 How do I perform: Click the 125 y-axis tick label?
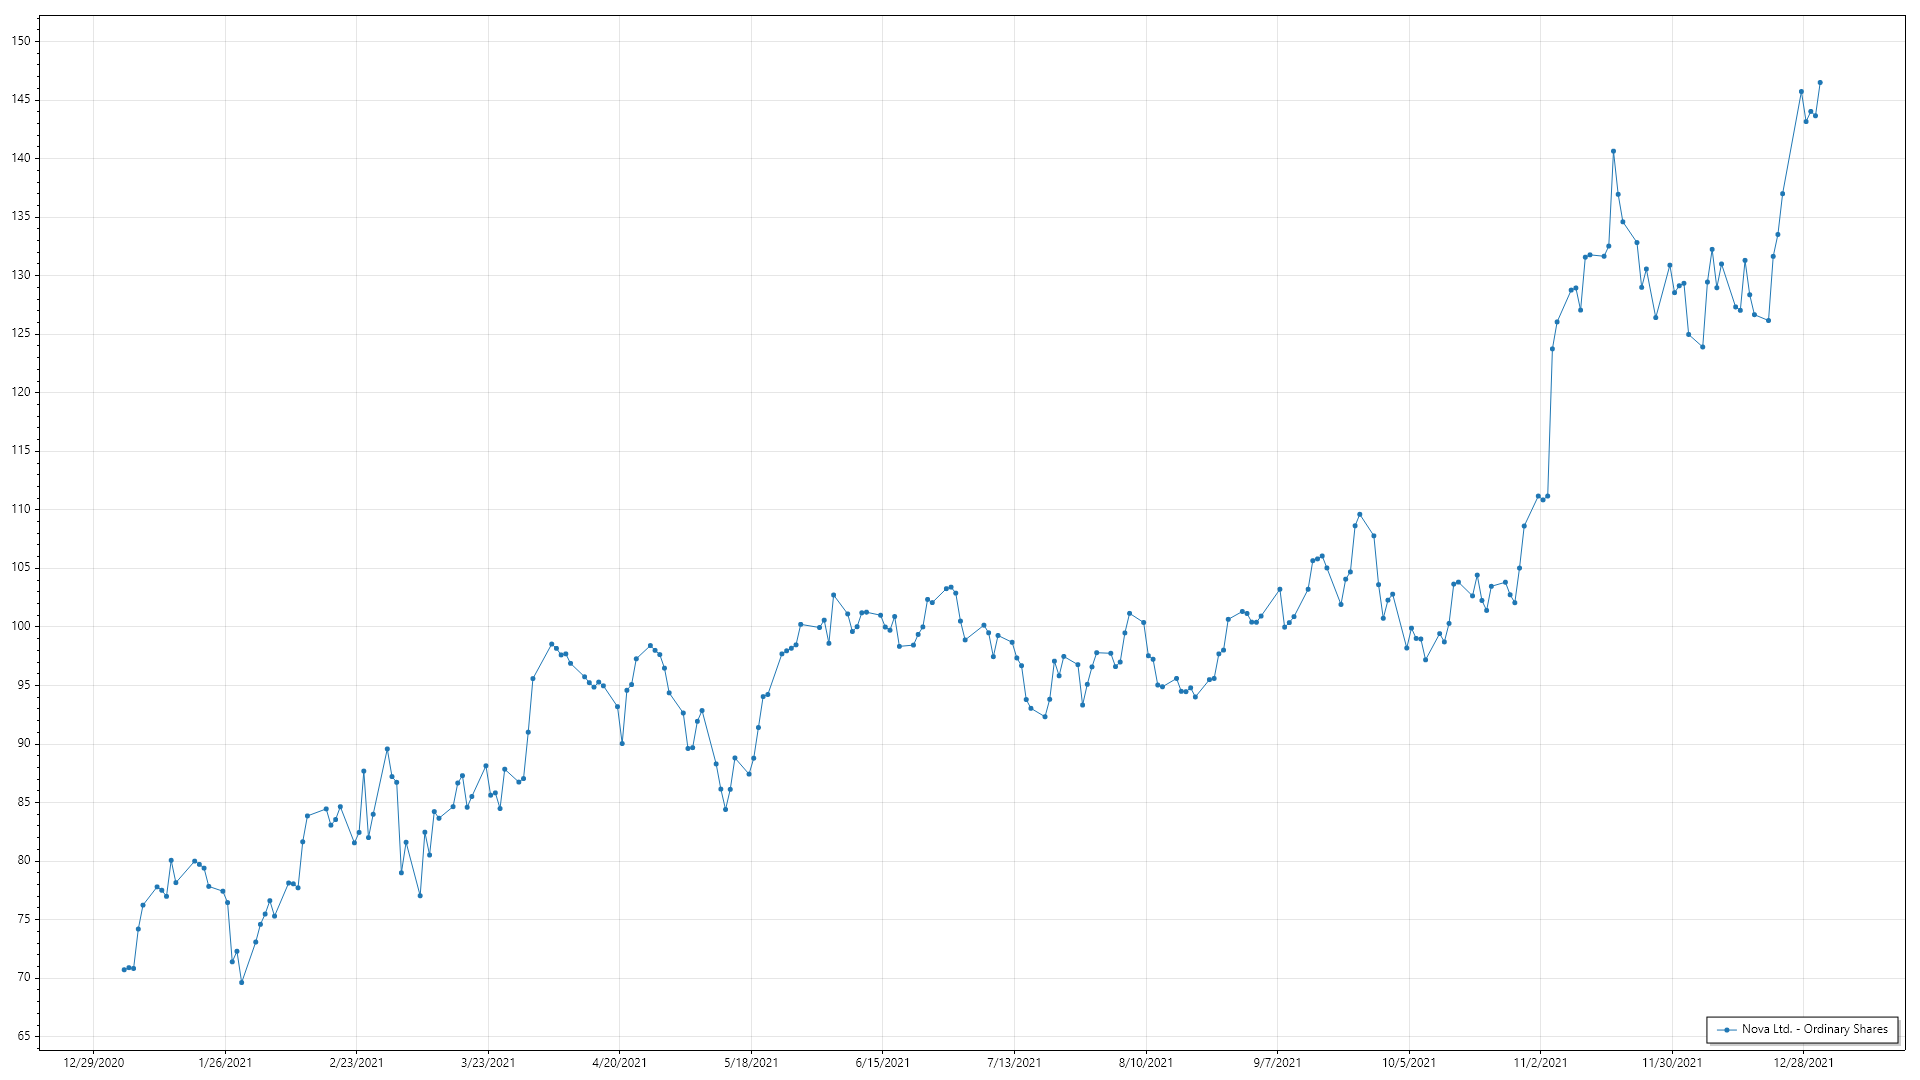click(22, 333)
